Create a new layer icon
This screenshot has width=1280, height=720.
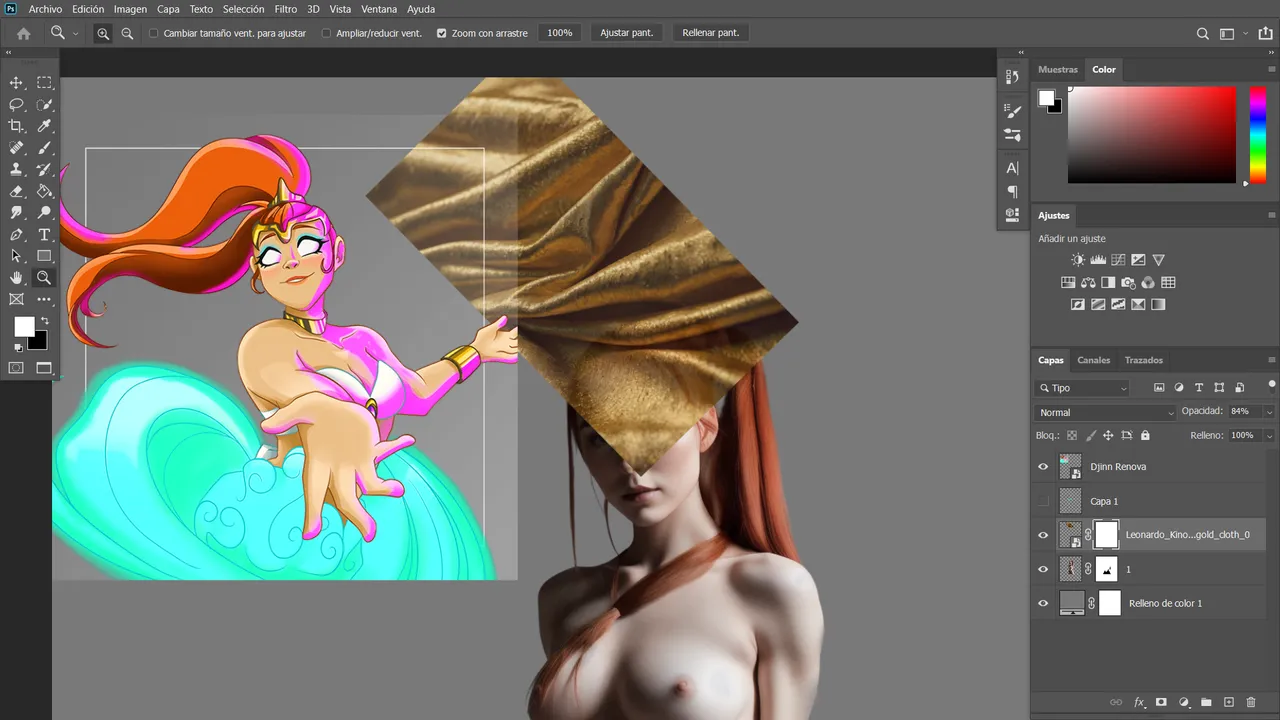click(1229, 702)
